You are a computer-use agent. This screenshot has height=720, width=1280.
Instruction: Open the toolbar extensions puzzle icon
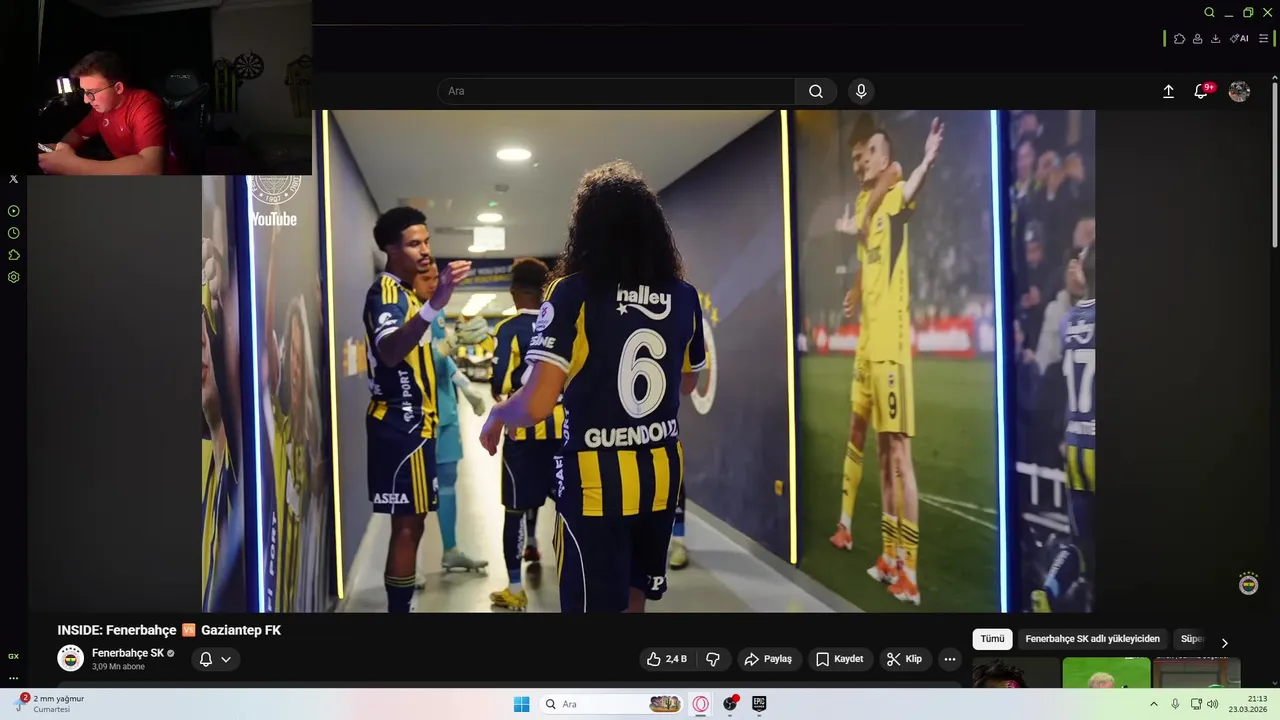1179,39
